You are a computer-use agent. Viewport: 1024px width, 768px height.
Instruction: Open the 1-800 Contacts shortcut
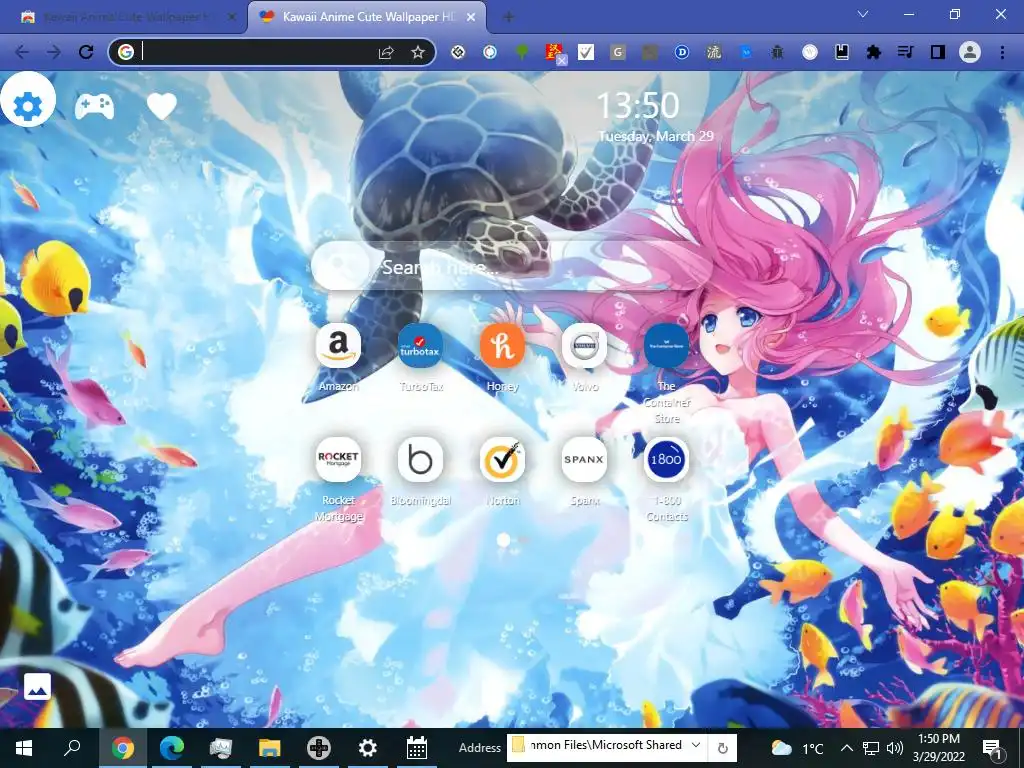coord(666,459)
